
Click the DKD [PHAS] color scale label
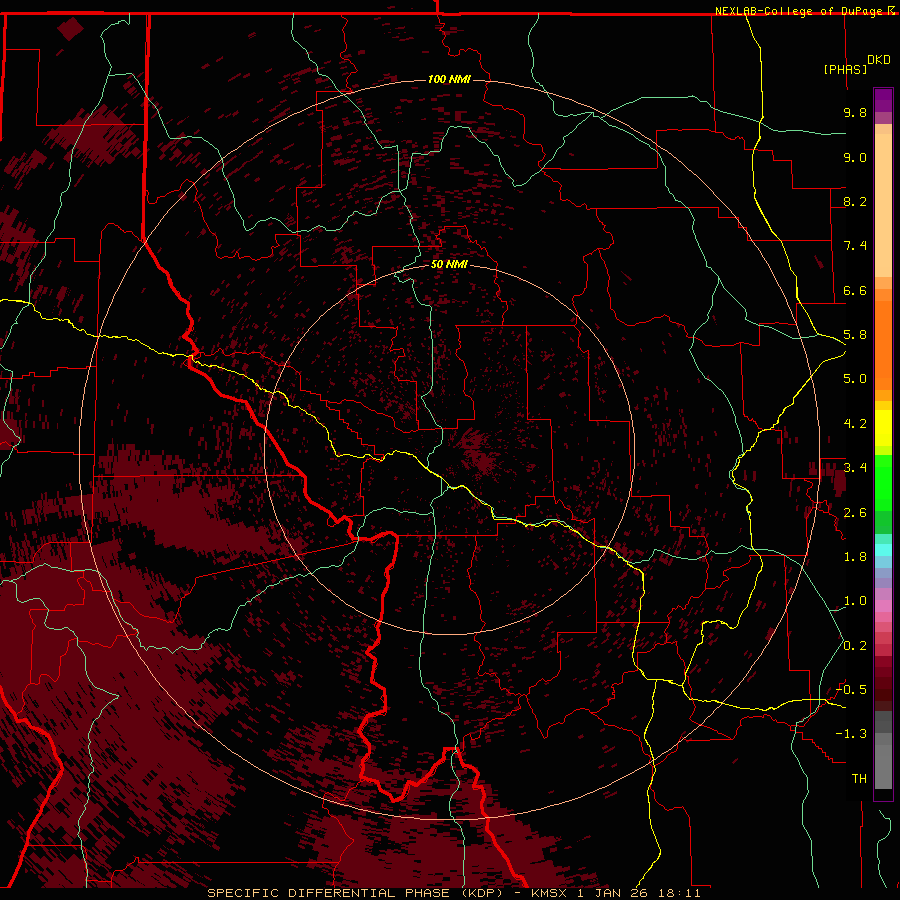pos(856,64)
